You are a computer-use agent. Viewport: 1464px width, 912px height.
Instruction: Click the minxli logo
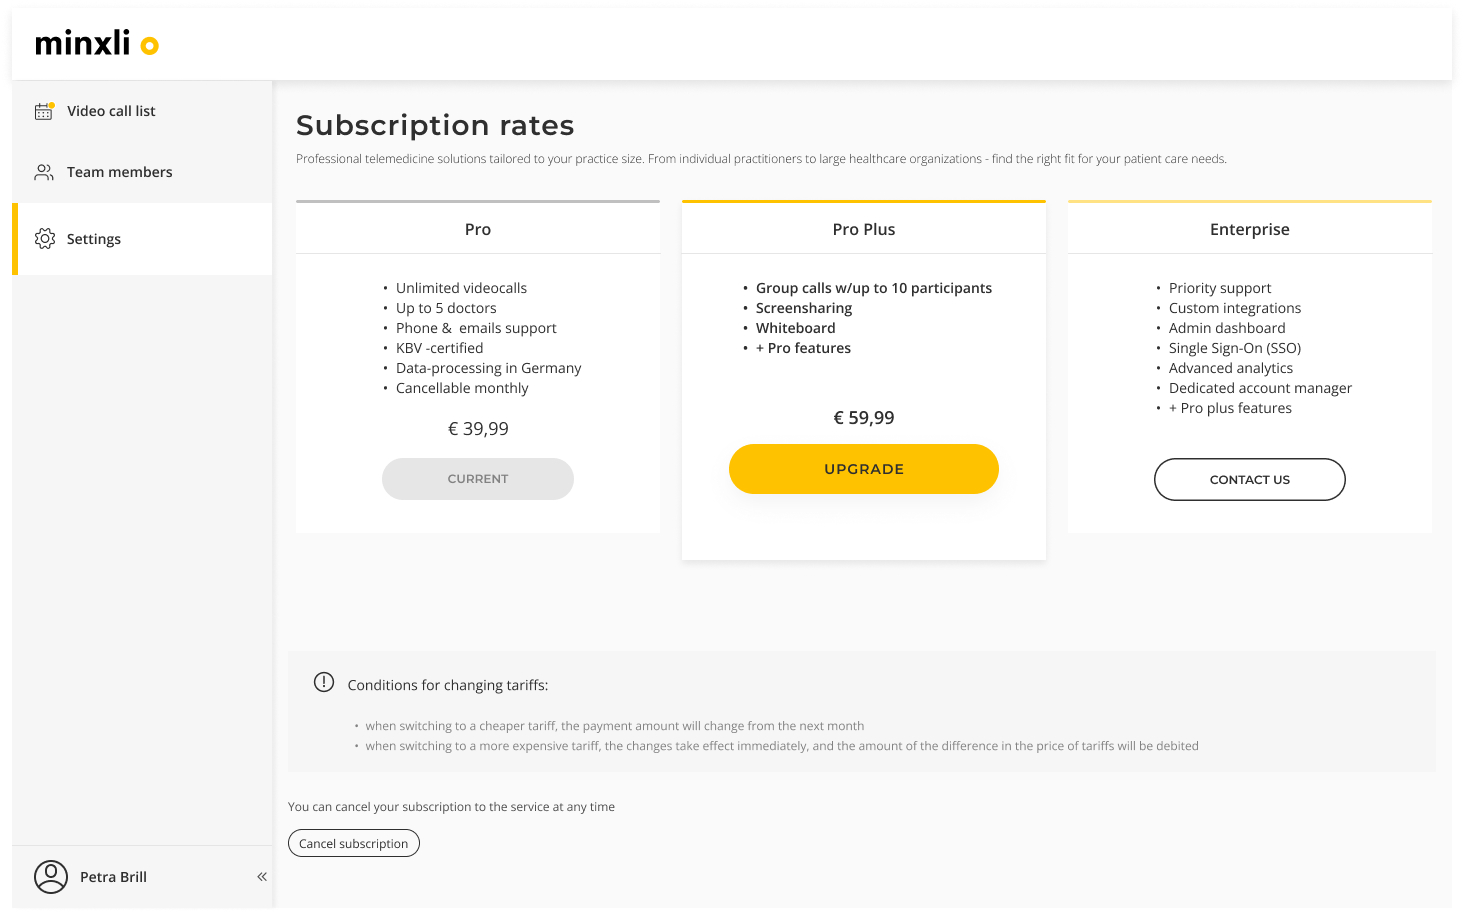[x=97, y=43]
